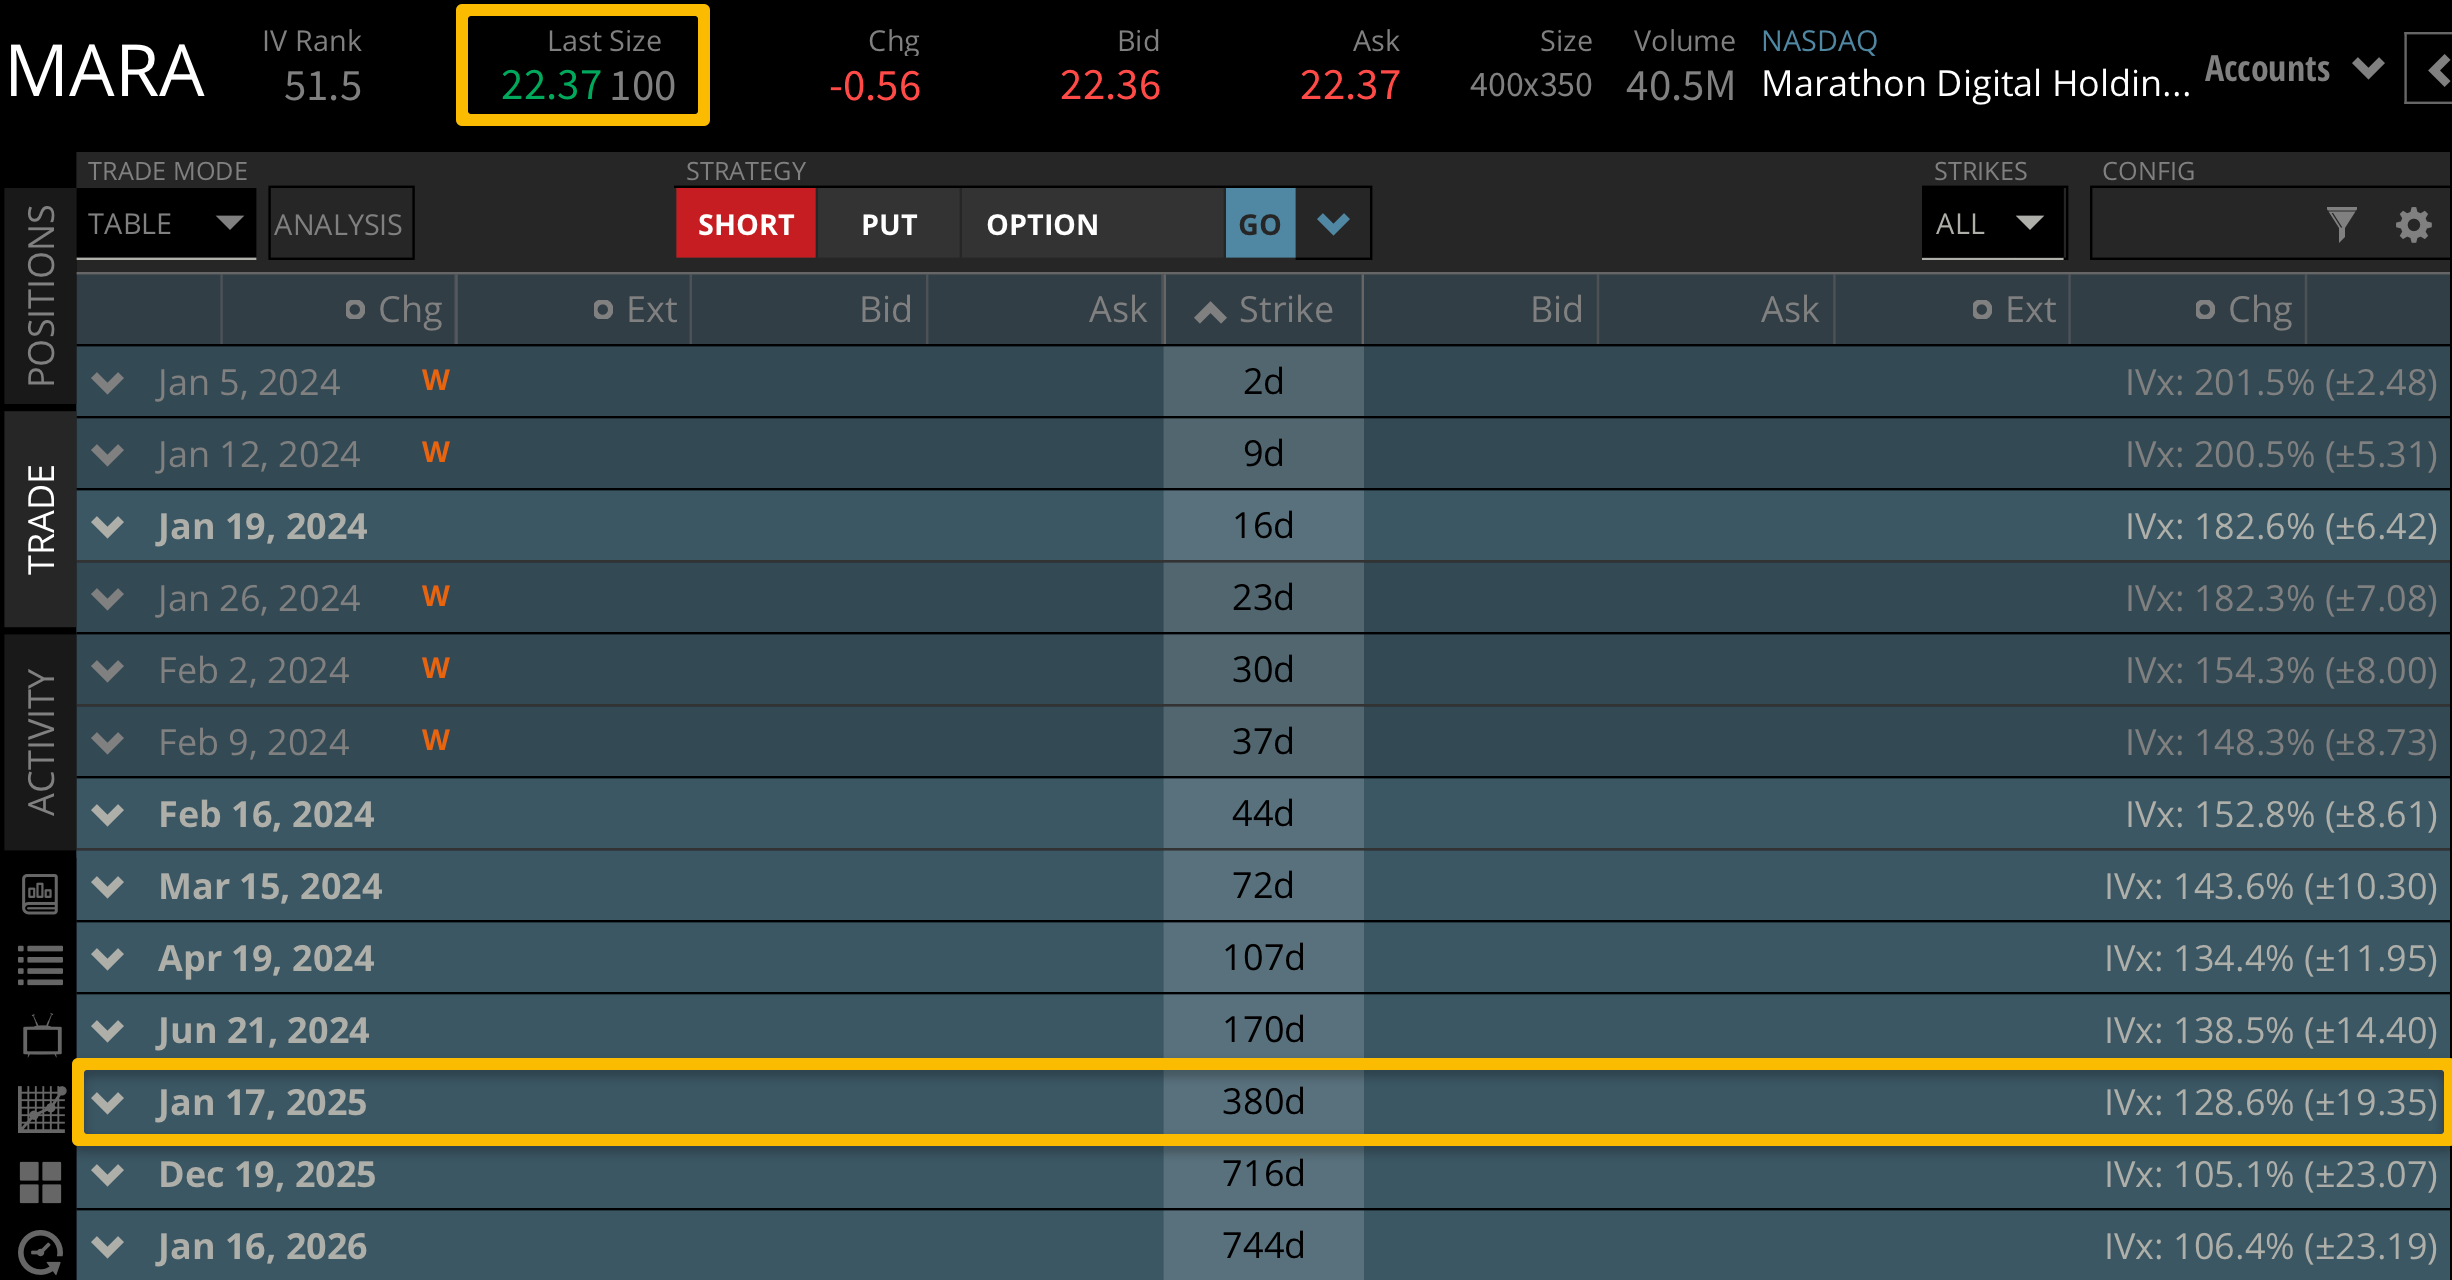Viewport: 2452px width, 1280px height.
Task: Click the GO strategy button
Action: 1260,224
